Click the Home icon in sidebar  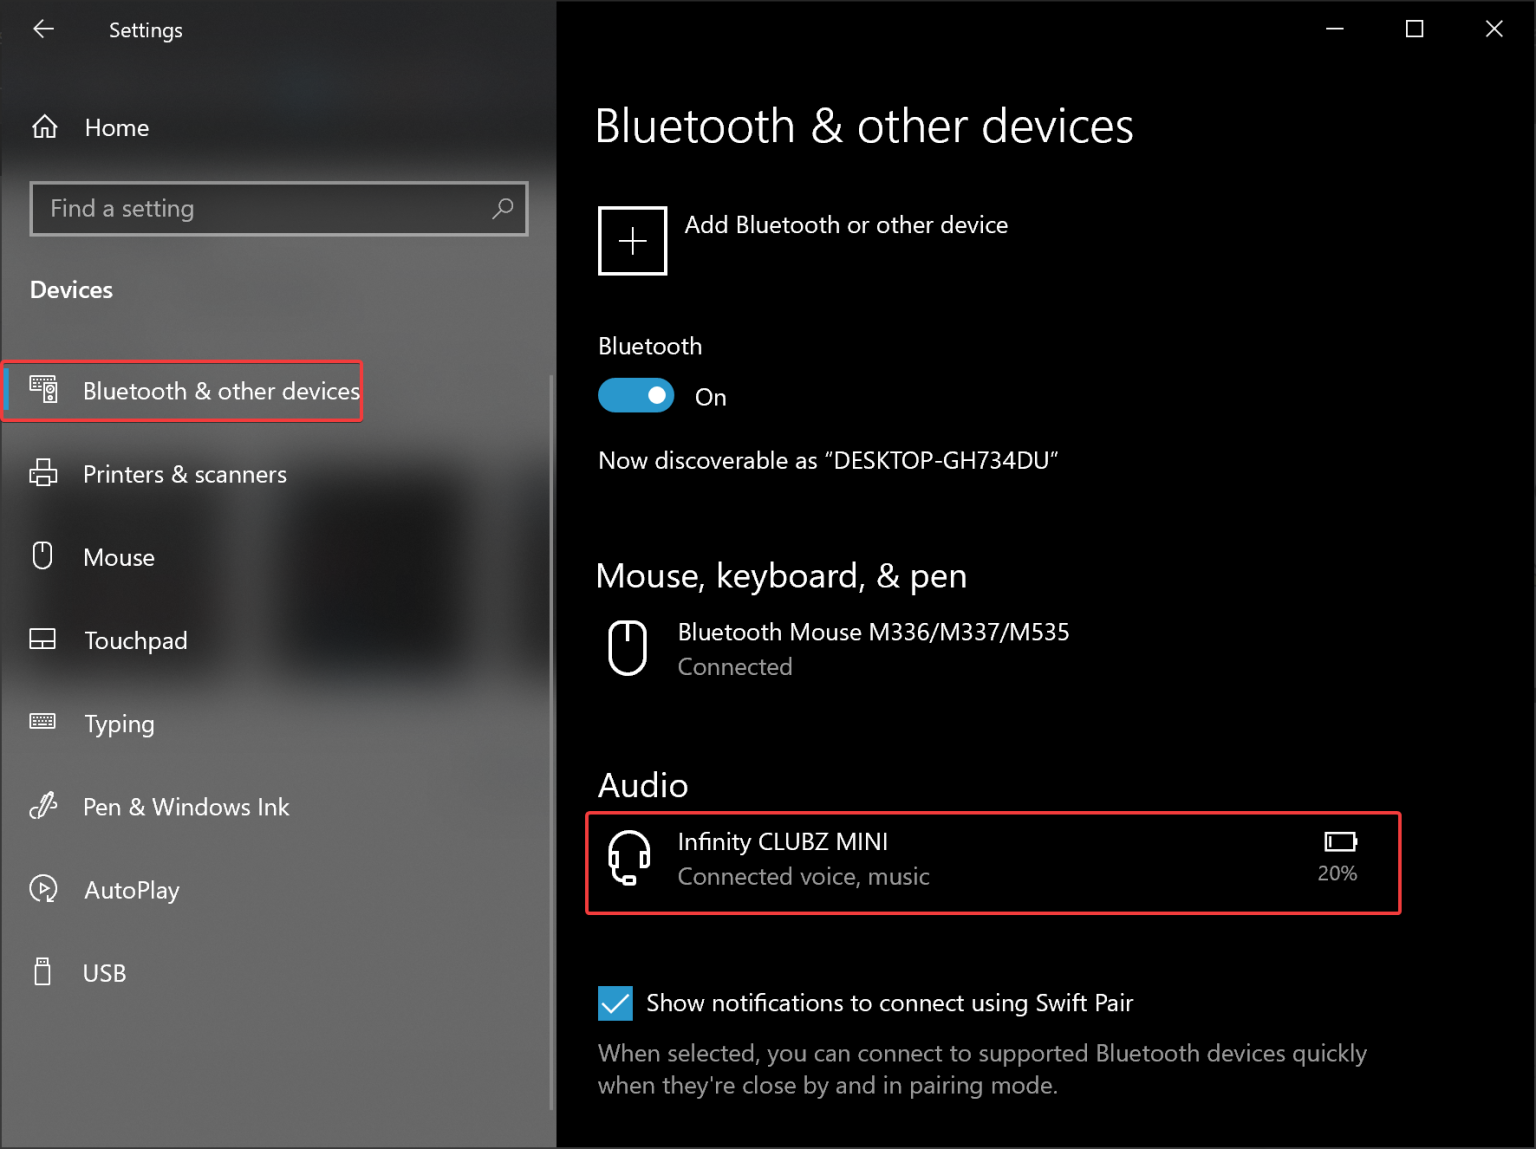44,126
